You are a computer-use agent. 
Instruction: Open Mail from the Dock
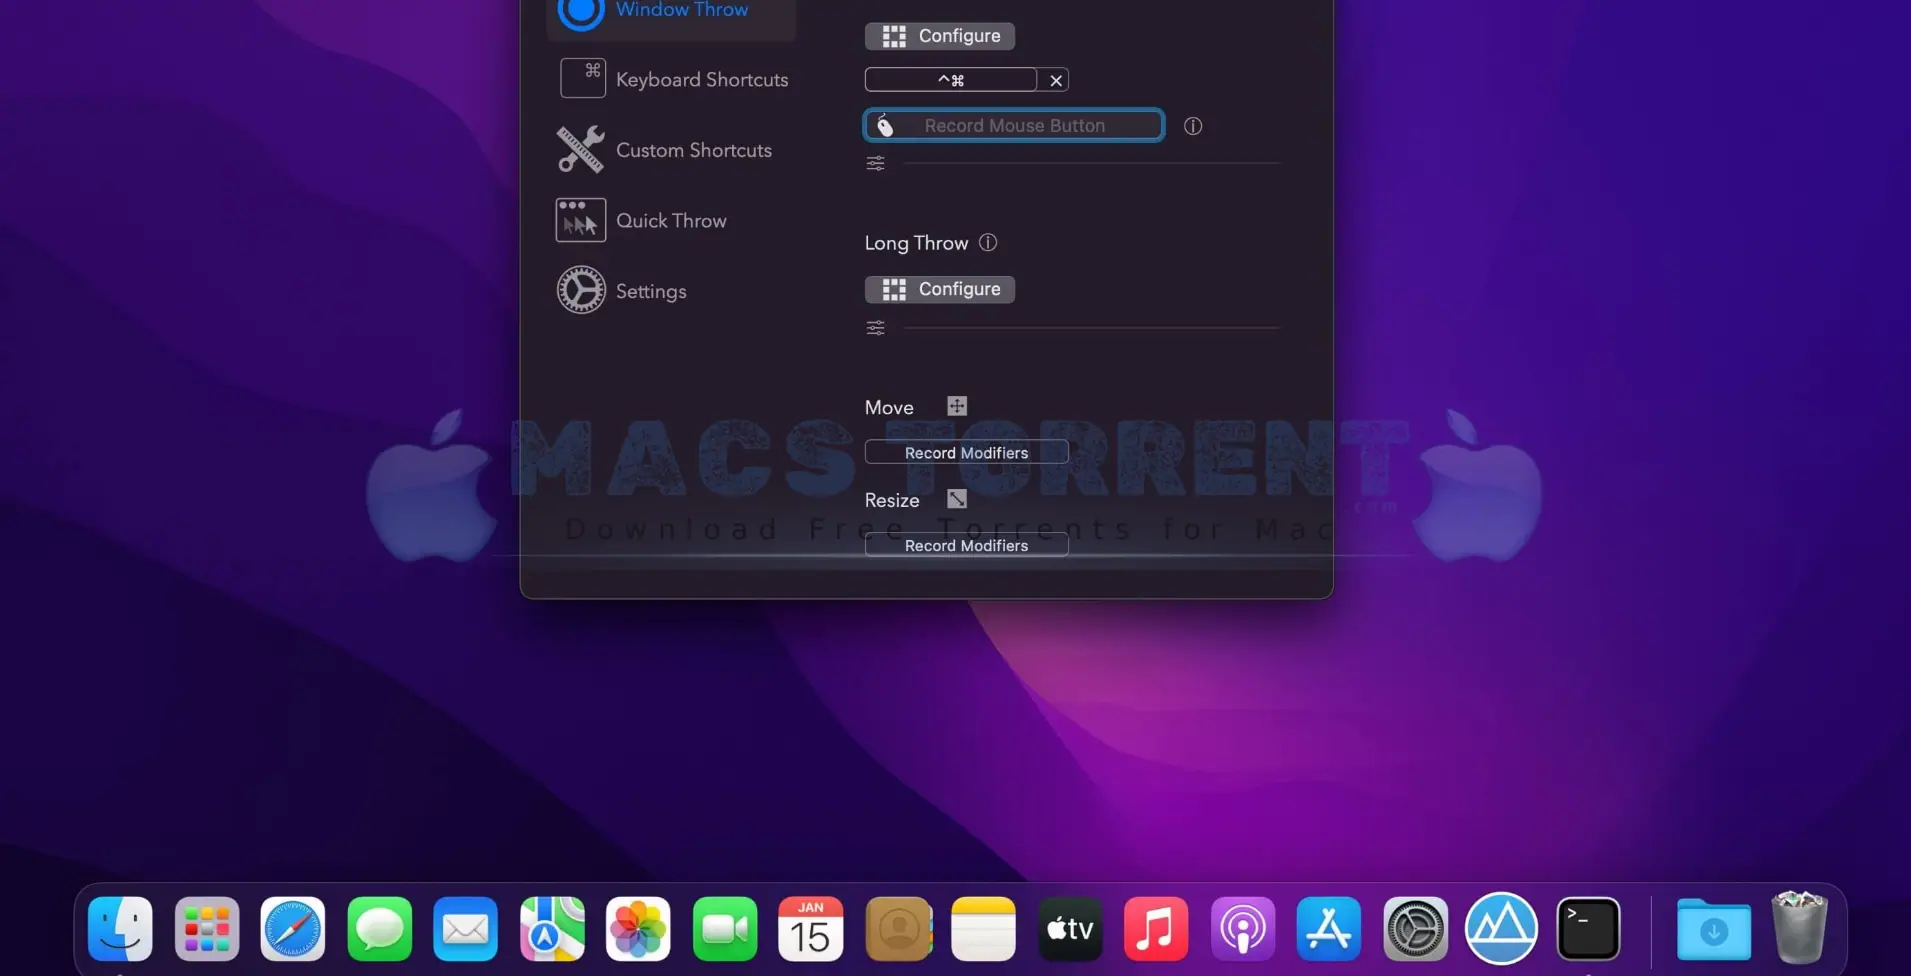[x=465, y=929]
